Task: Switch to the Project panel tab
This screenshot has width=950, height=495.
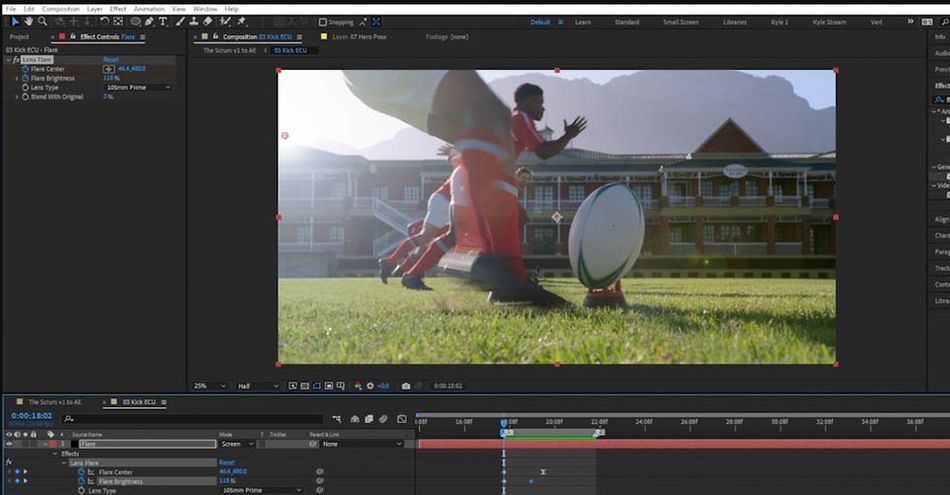Action: click(19, 37)
